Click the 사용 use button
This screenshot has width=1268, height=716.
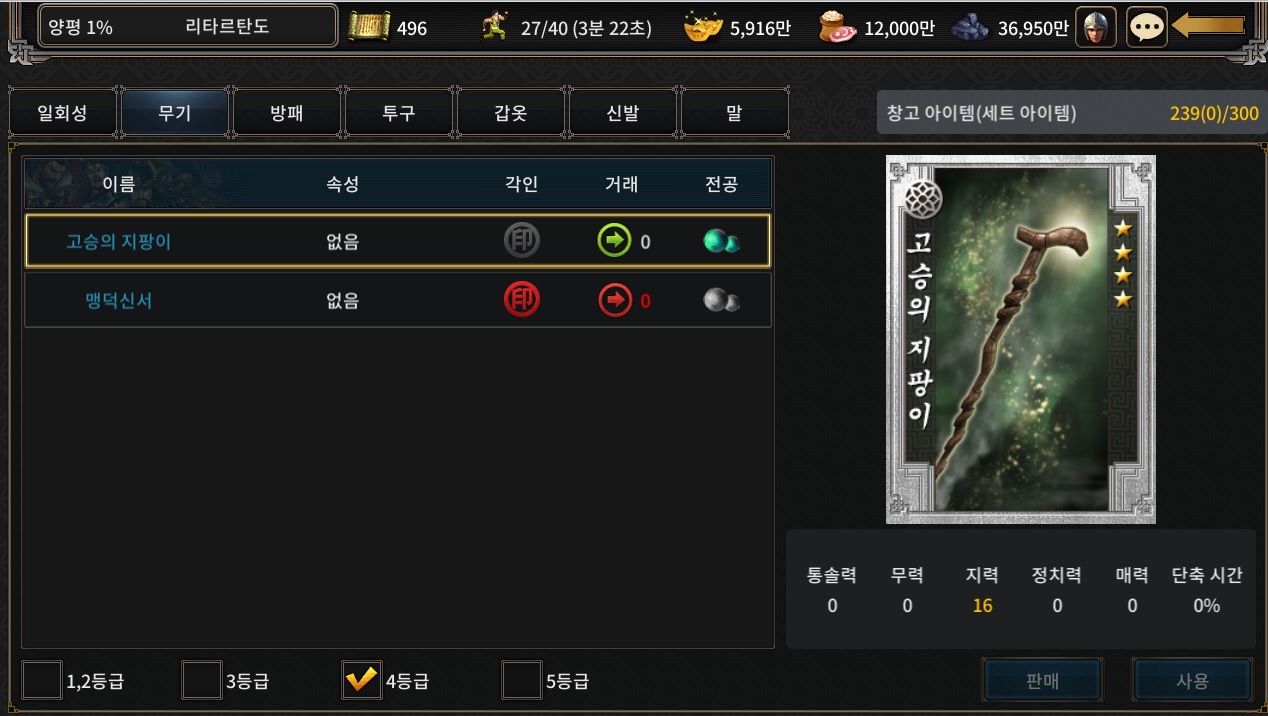[1192, 681]
